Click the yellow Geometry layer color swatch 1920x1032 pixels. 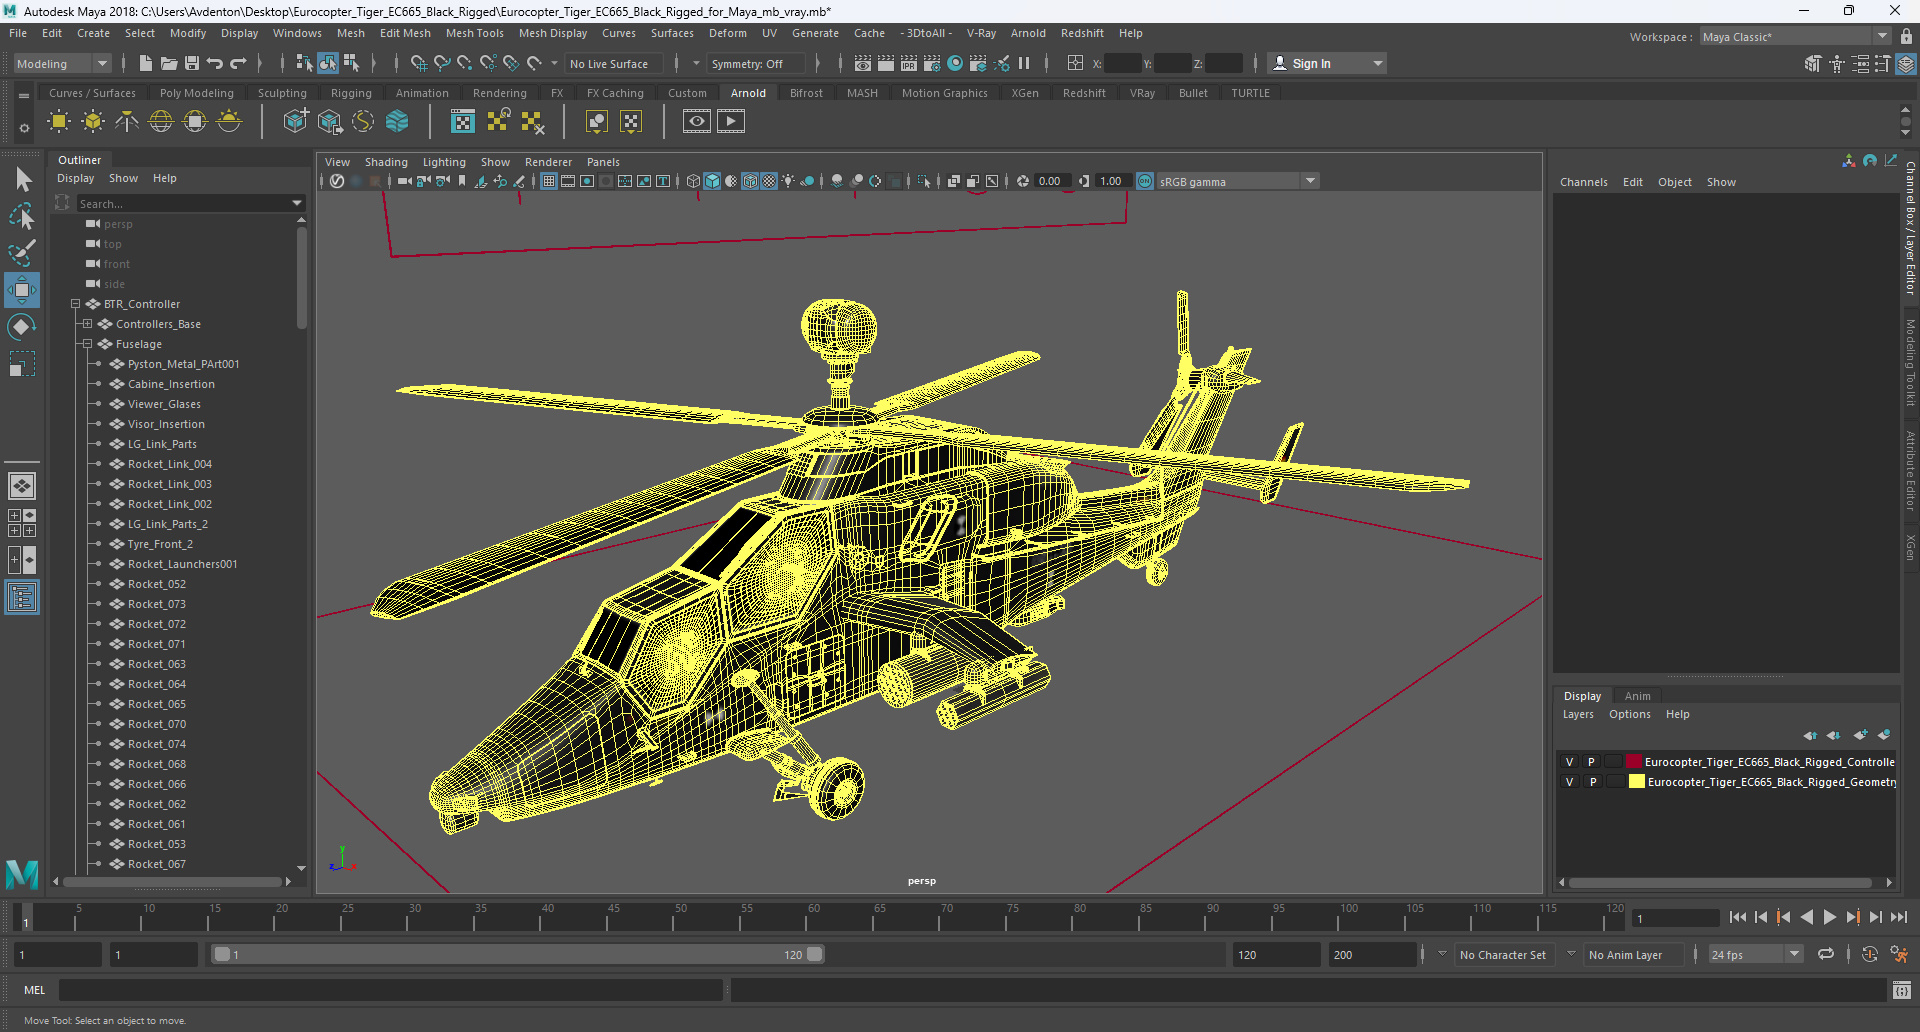coord(1636,782)
